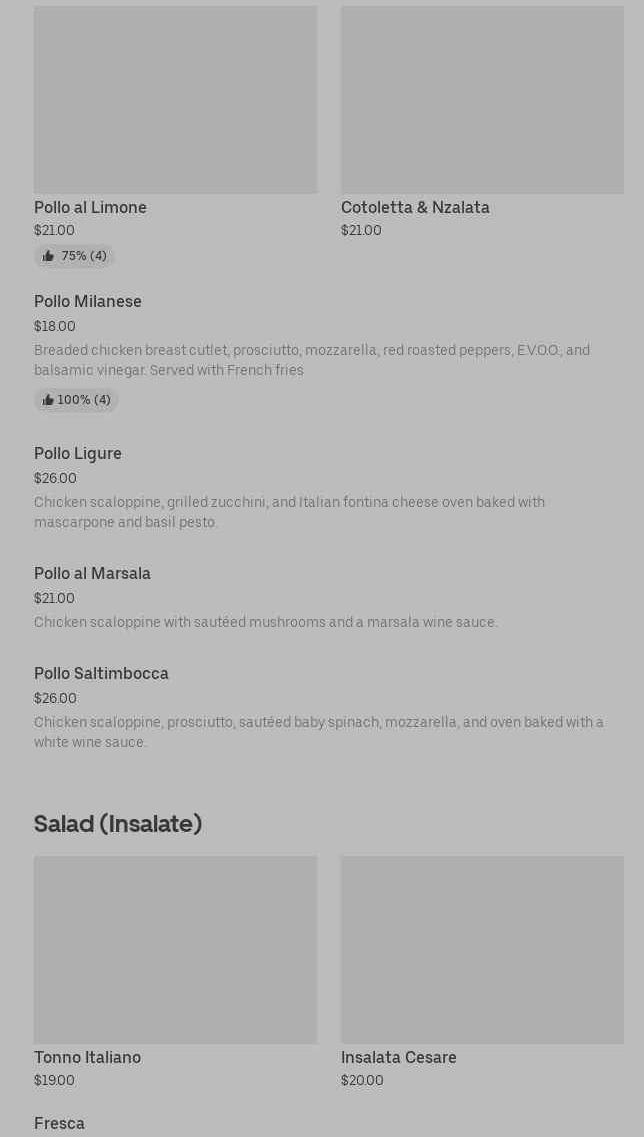This screenshot has height=1137, width=644.
Task: Open the Pollo Milanese menu item
Action: [x=88, y=302]
